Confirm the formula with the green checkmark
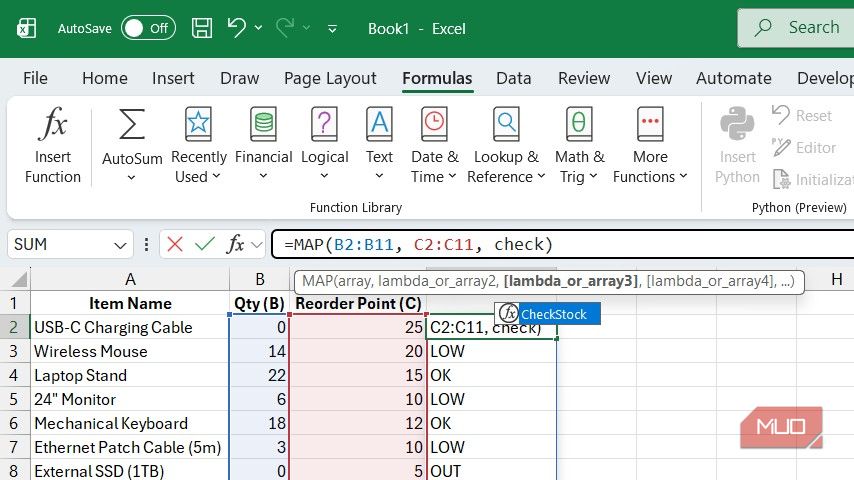The image size is (854, 480). pos(205,244)
